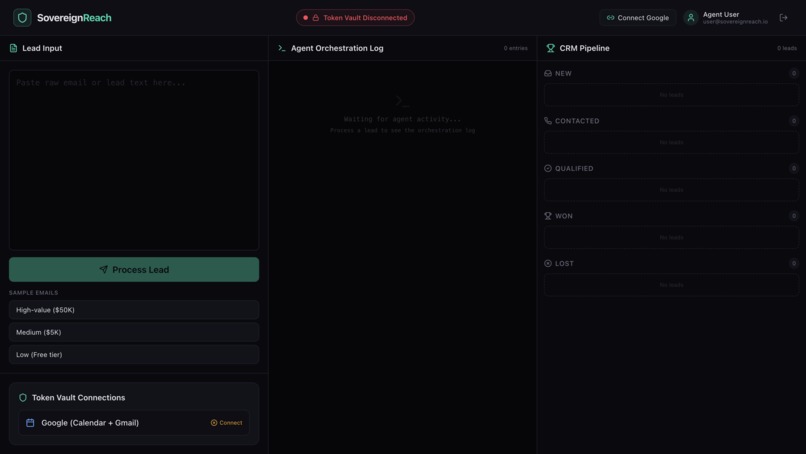Click the CONTACTED stage phone icon

tap(548, 121)
